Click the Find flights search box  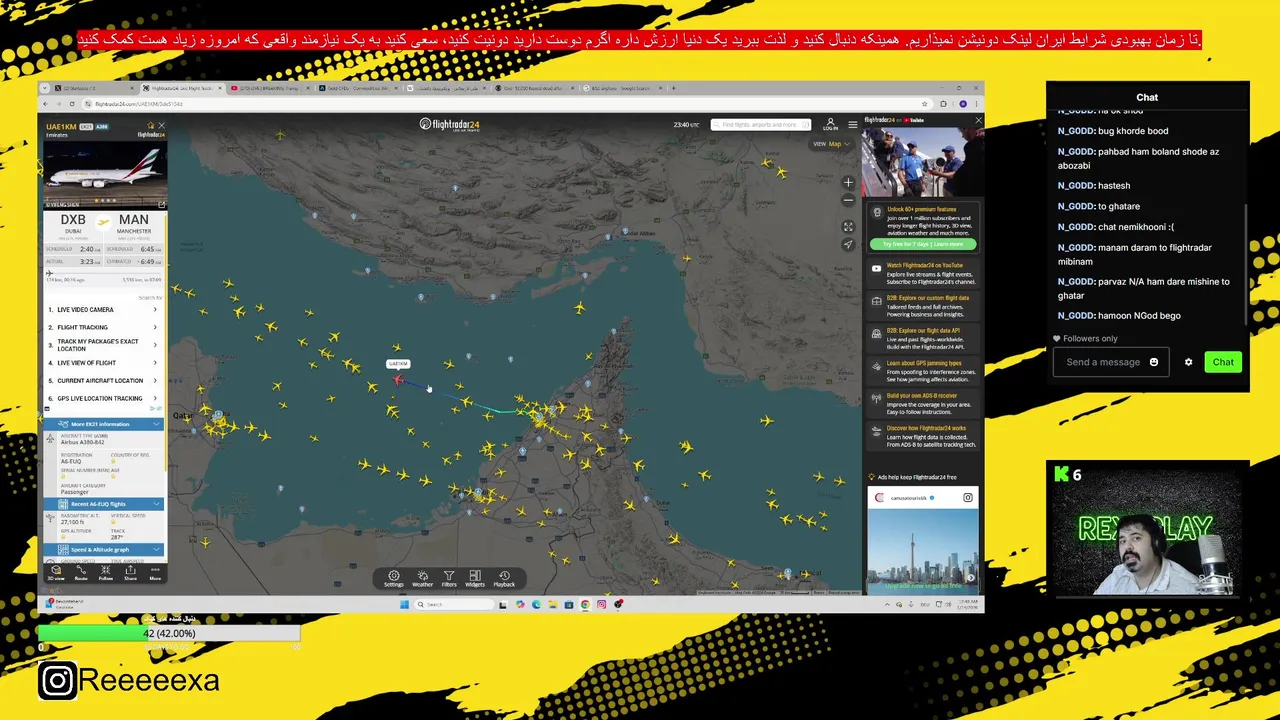tap(760, 124)
